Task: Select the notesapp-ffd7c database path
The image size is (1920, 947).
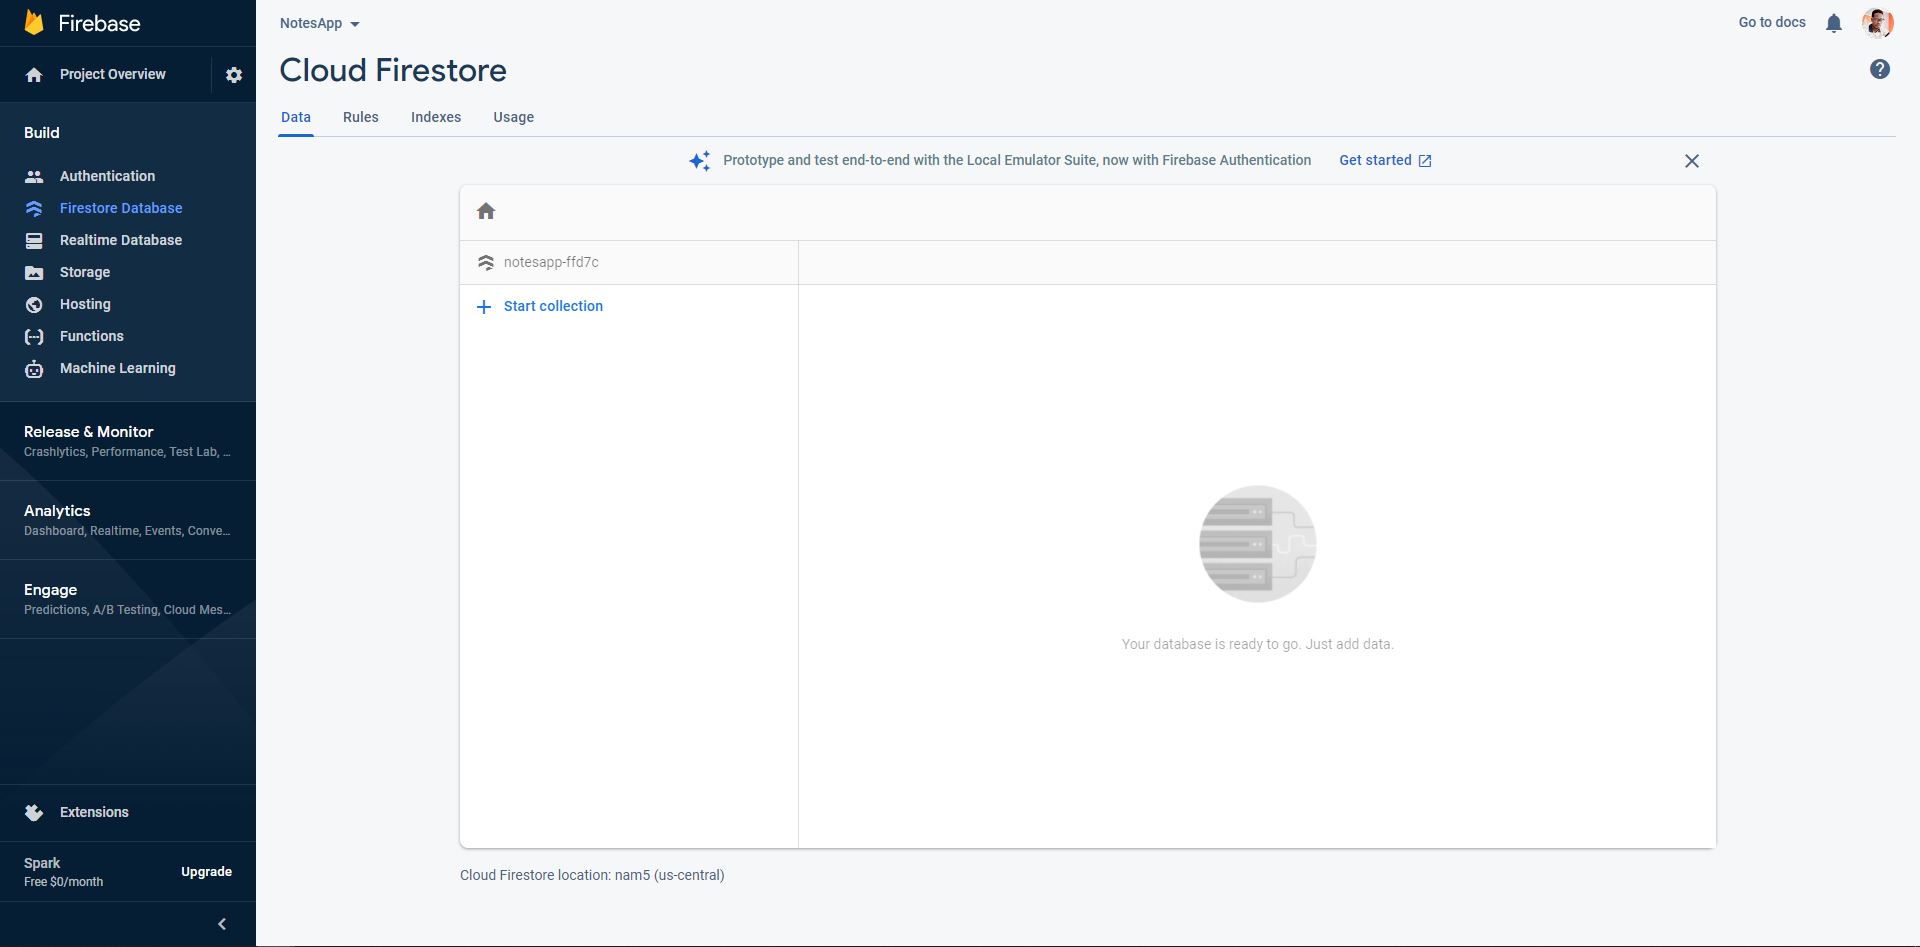Action: pos(551,262)
